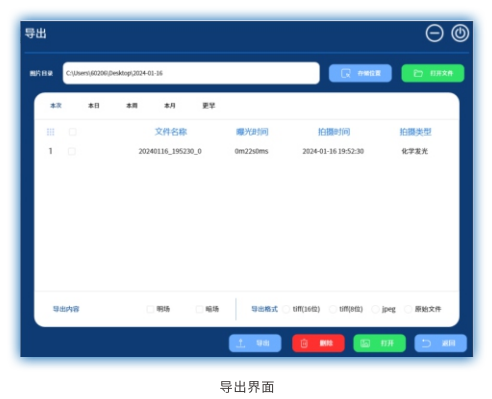Click the 拍摄时间 column header
492x399 pixels.
(334, 132)
